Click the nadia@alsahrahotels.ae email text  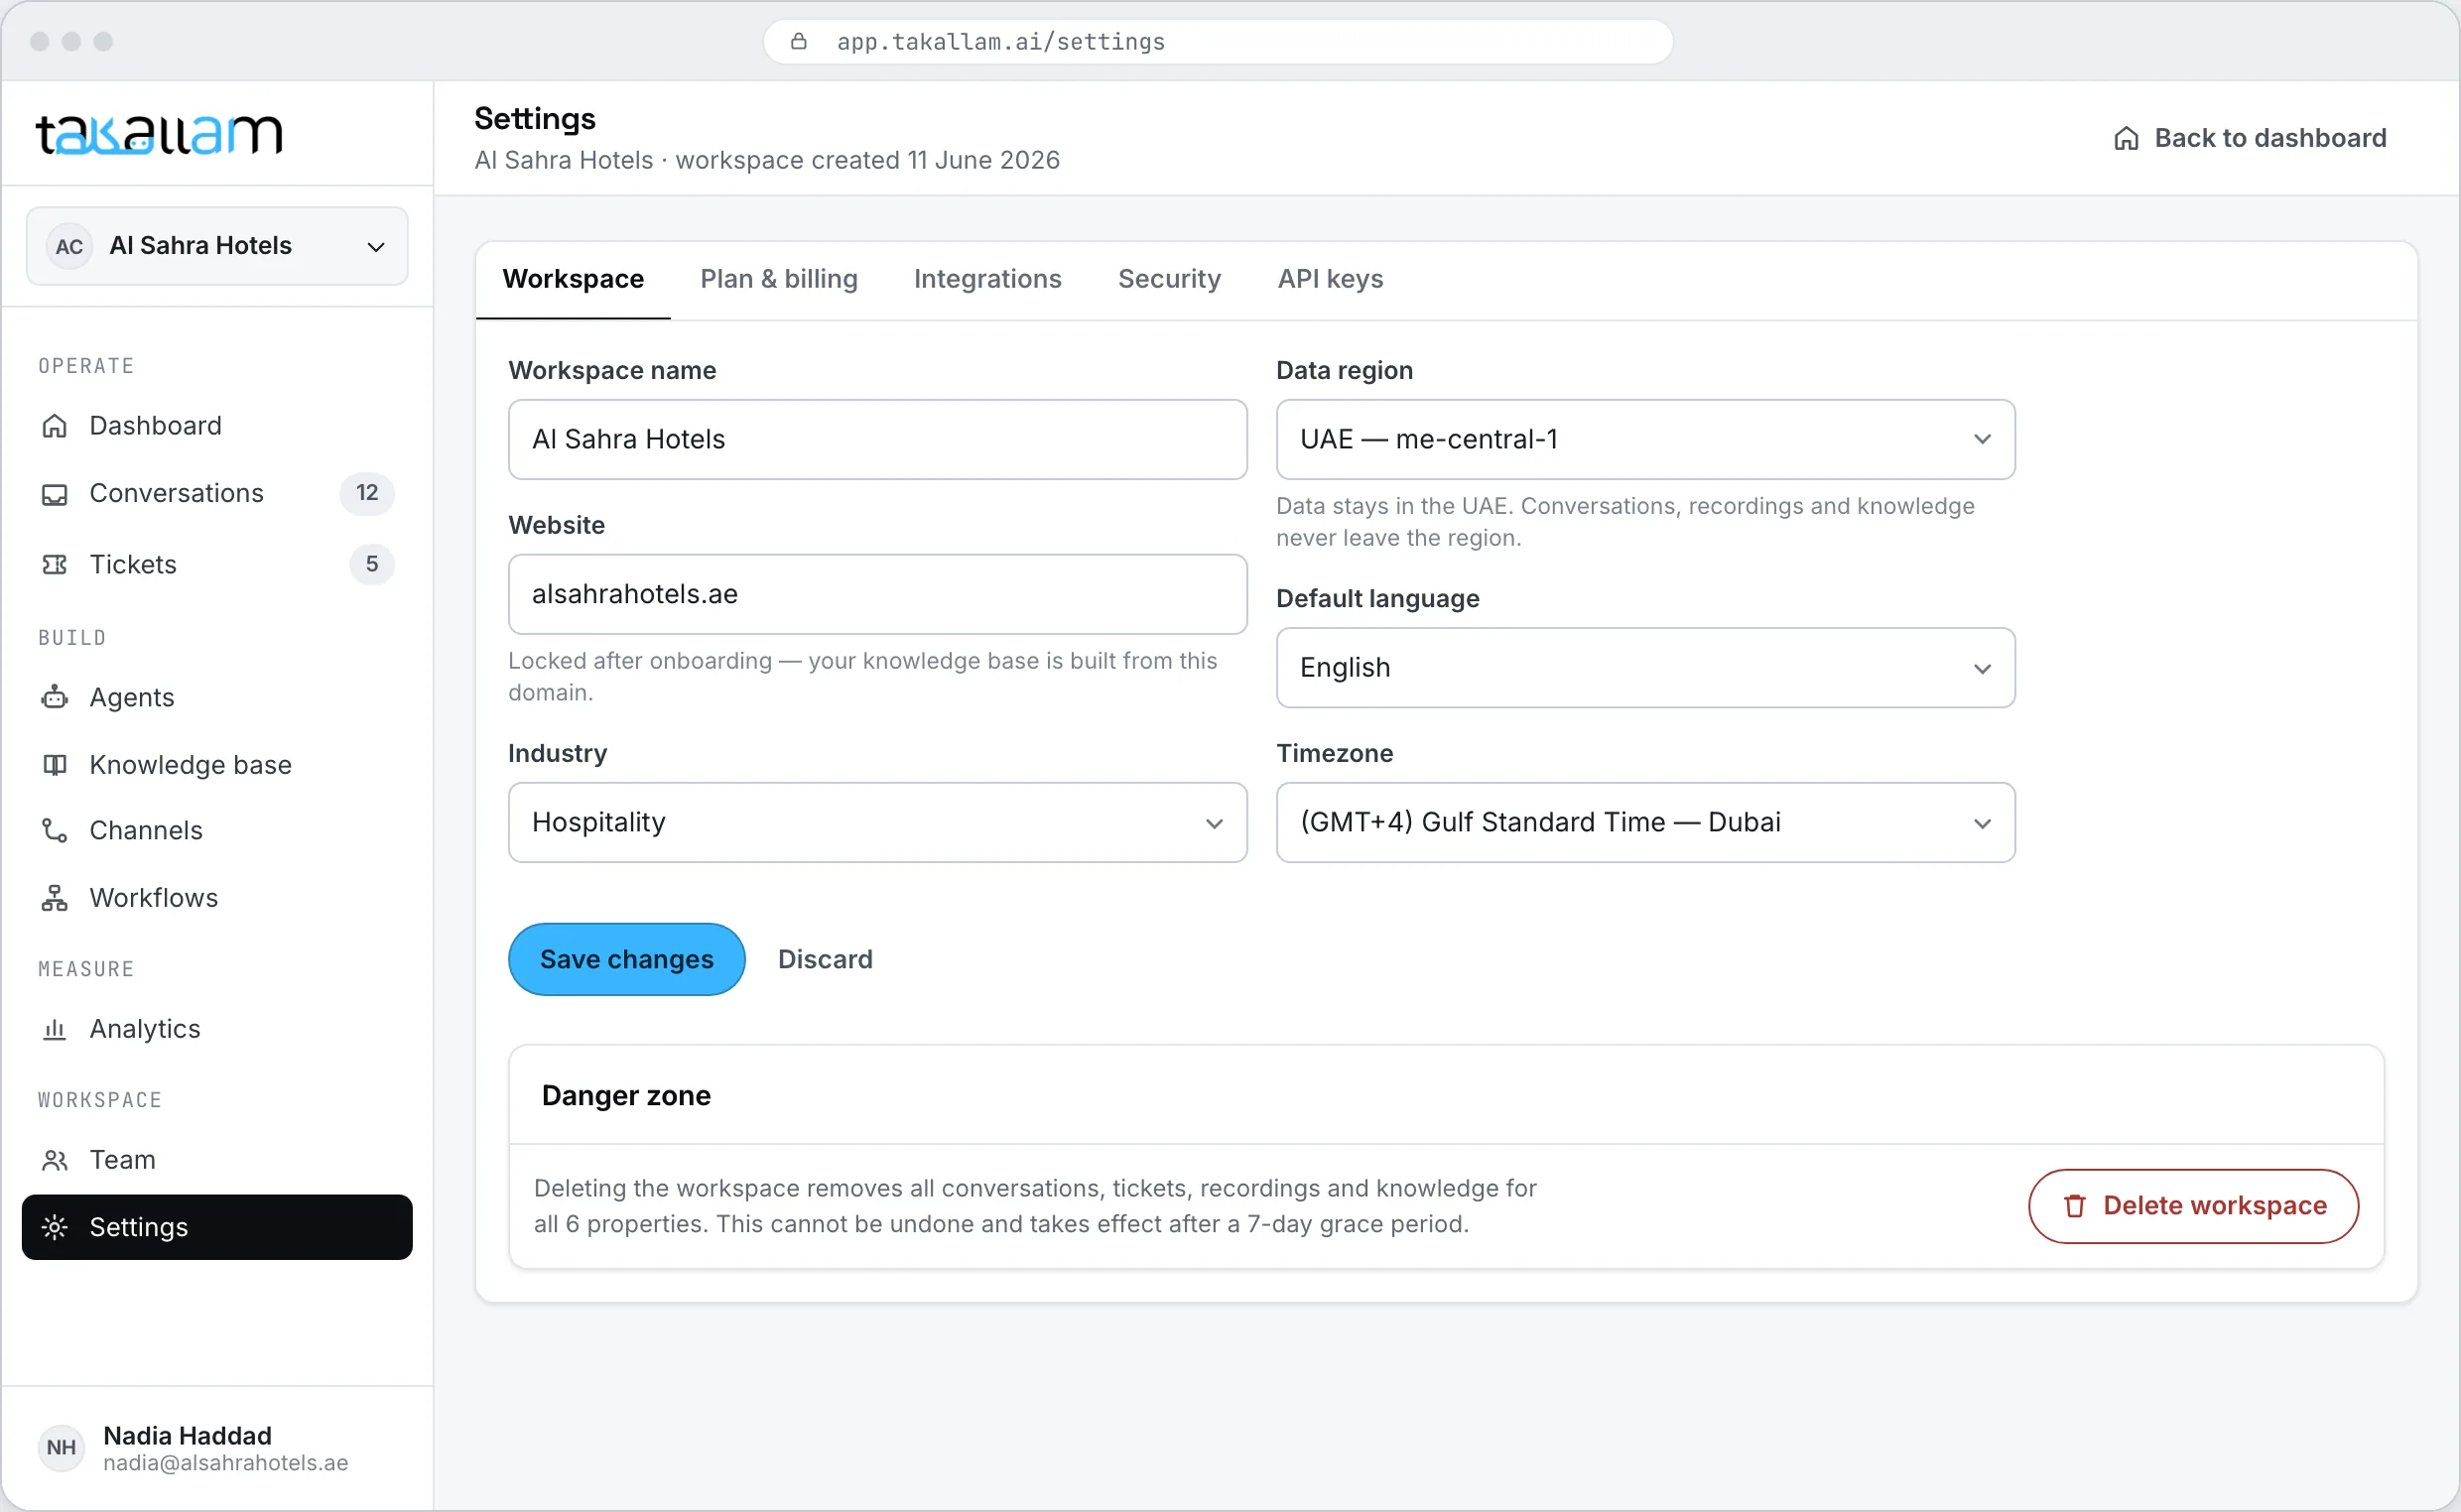coord(226,1463)
